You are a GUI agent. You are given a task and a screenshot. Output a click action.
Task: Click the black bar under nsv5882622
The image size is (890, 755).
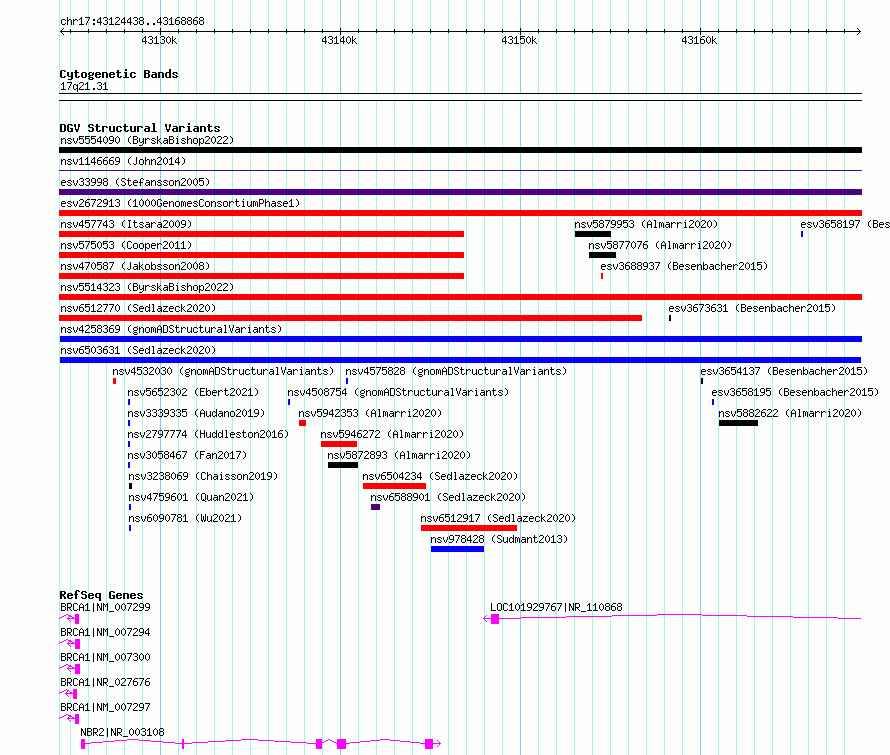tap(738, 423)
